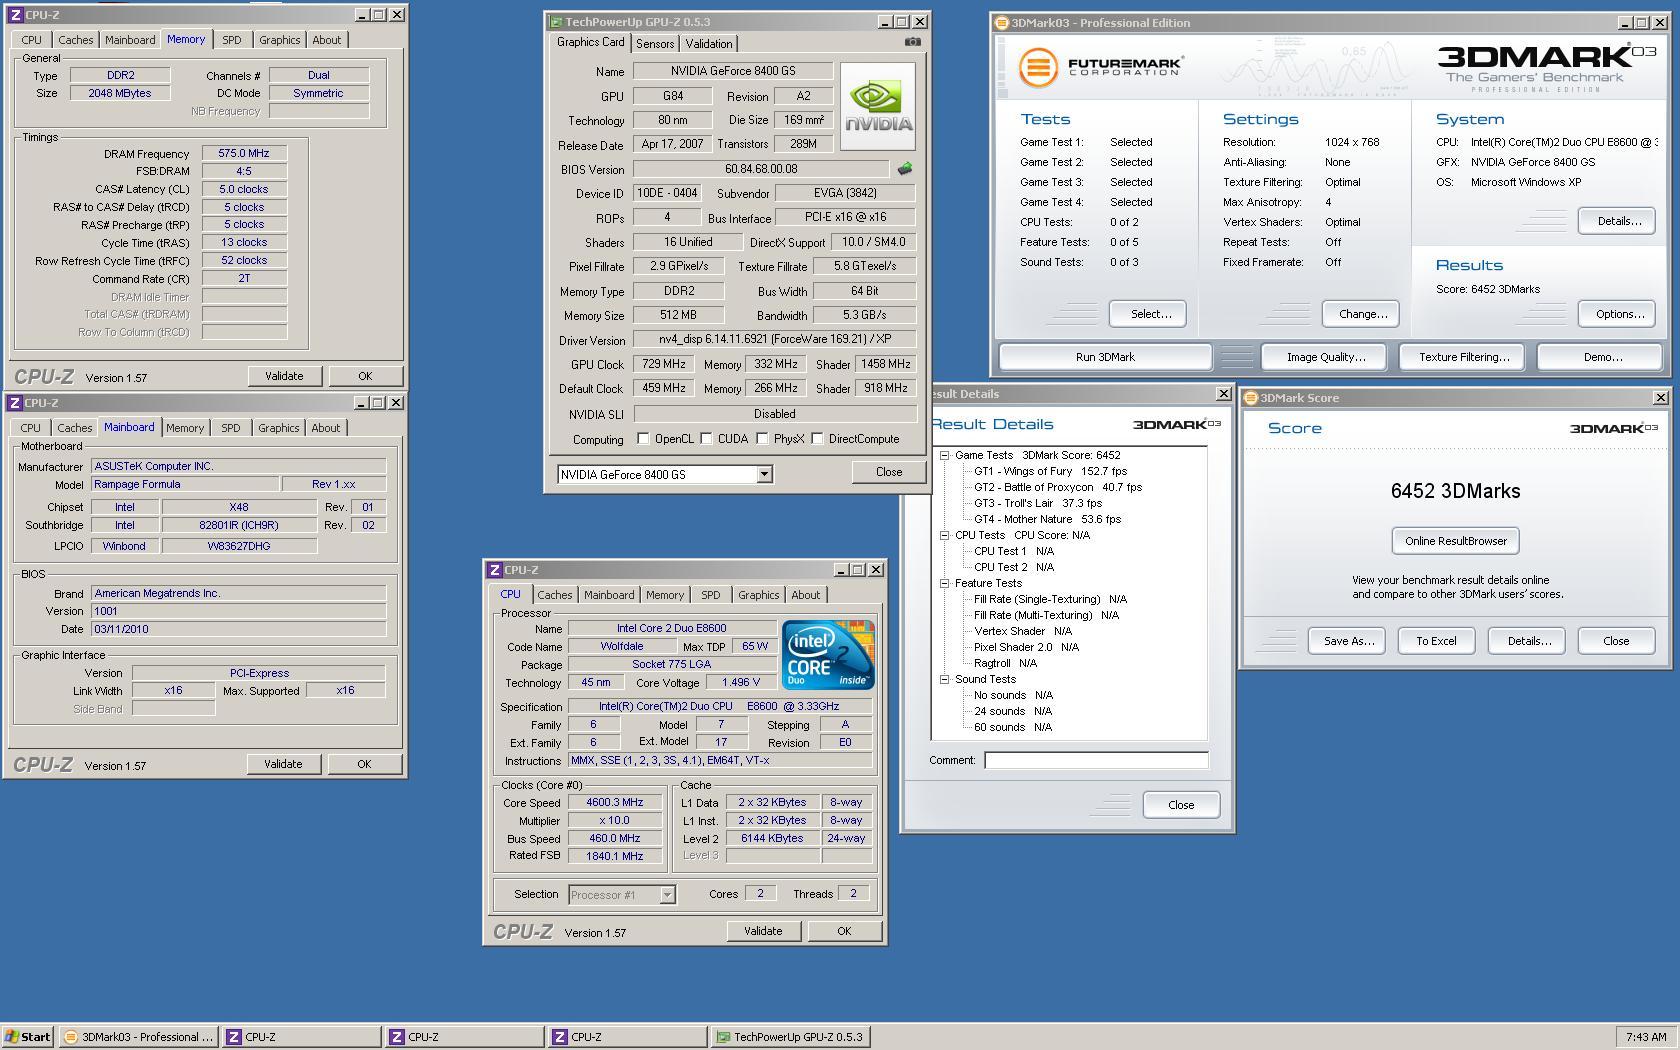Click the DRAM Frequency value 575.0 MHz
The width and height of the screenshot is (1680, 1050).
(x=244, y=153)
